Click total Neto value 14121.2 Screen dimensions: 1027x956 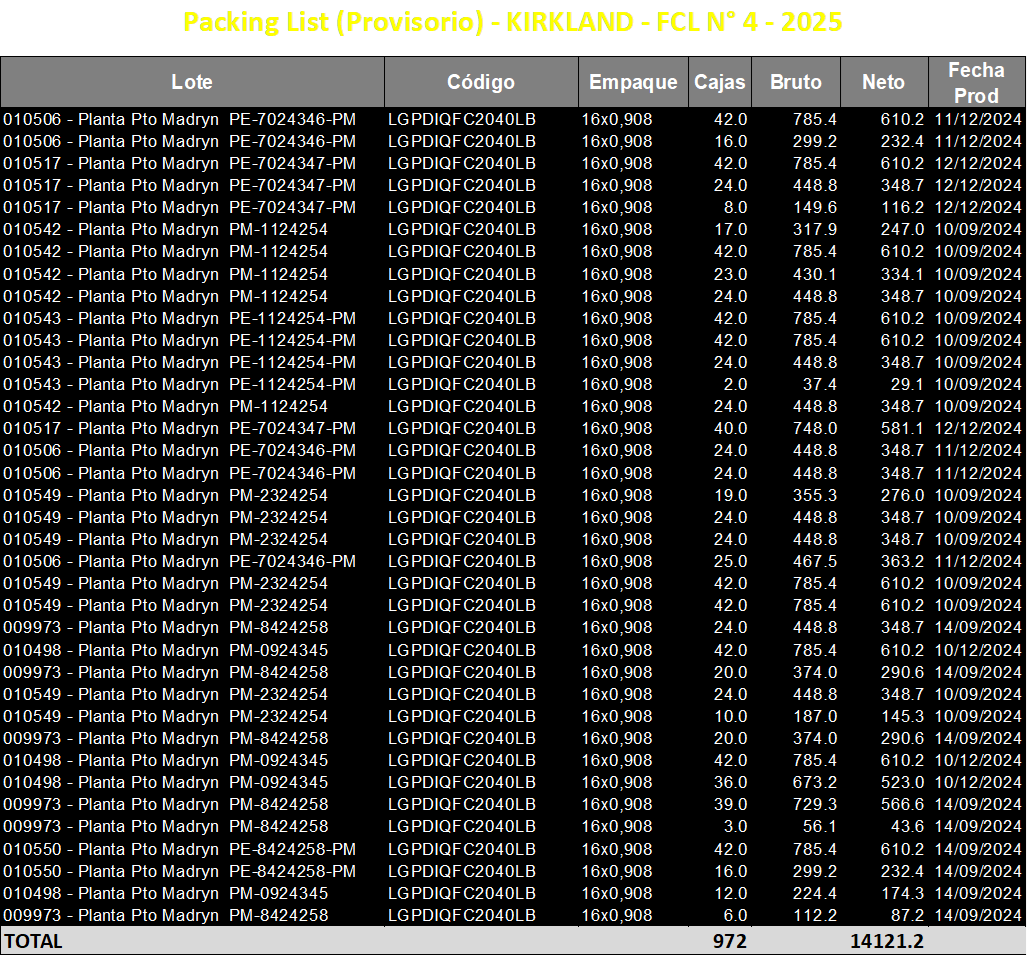tap(886, 941)
